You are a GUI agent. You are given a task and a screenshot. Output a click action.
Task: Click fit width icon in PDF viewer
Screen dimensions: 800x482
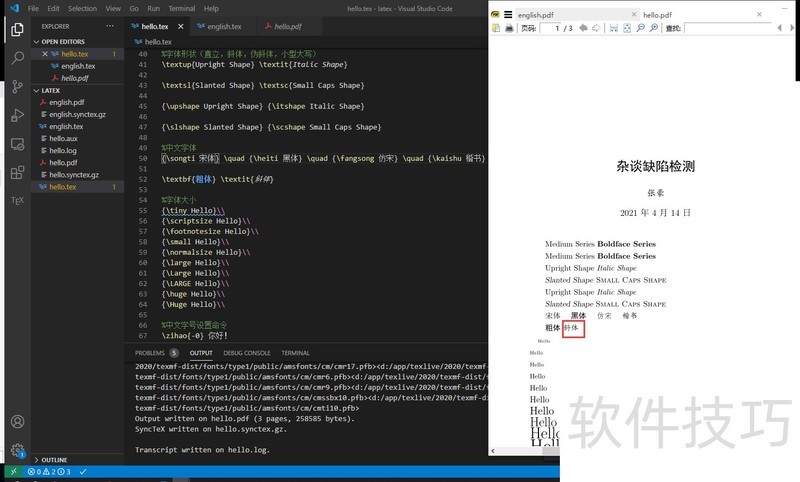[614, 28]
